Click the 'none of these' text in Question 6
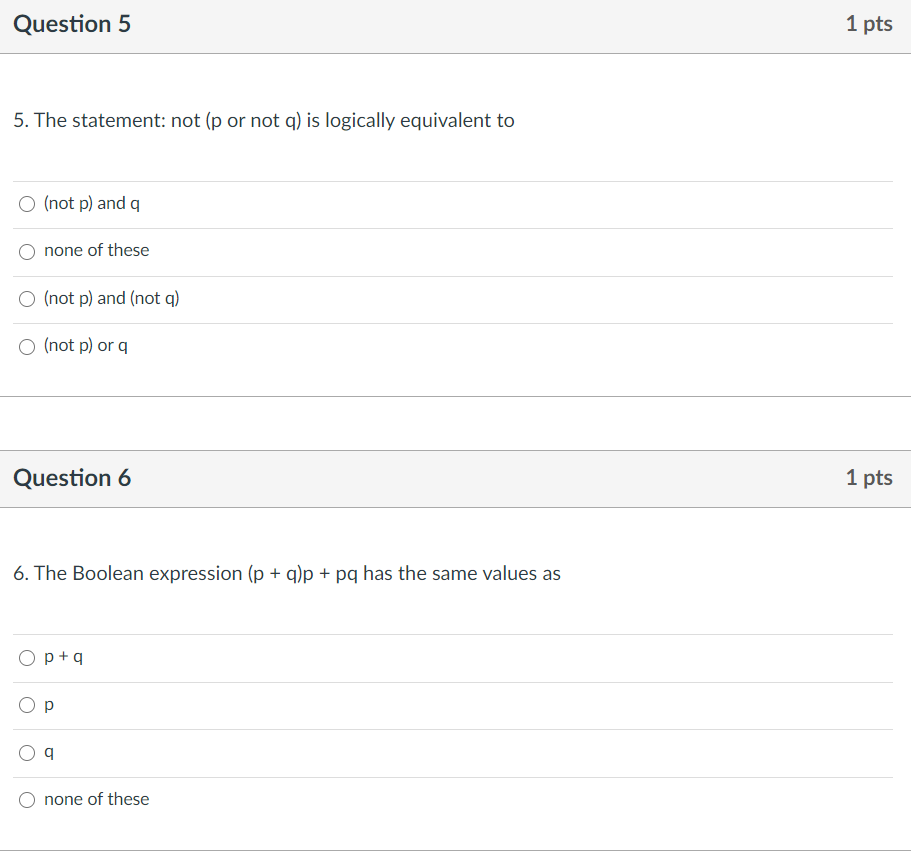Screen dimensions: 911x851 pos(96,799)
